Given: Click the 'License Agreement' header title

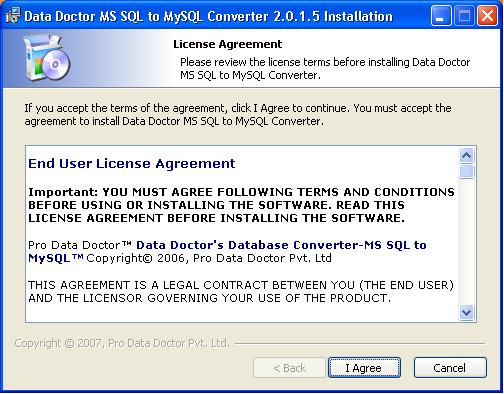Looking at the screenshot, I should click(227, 44).
